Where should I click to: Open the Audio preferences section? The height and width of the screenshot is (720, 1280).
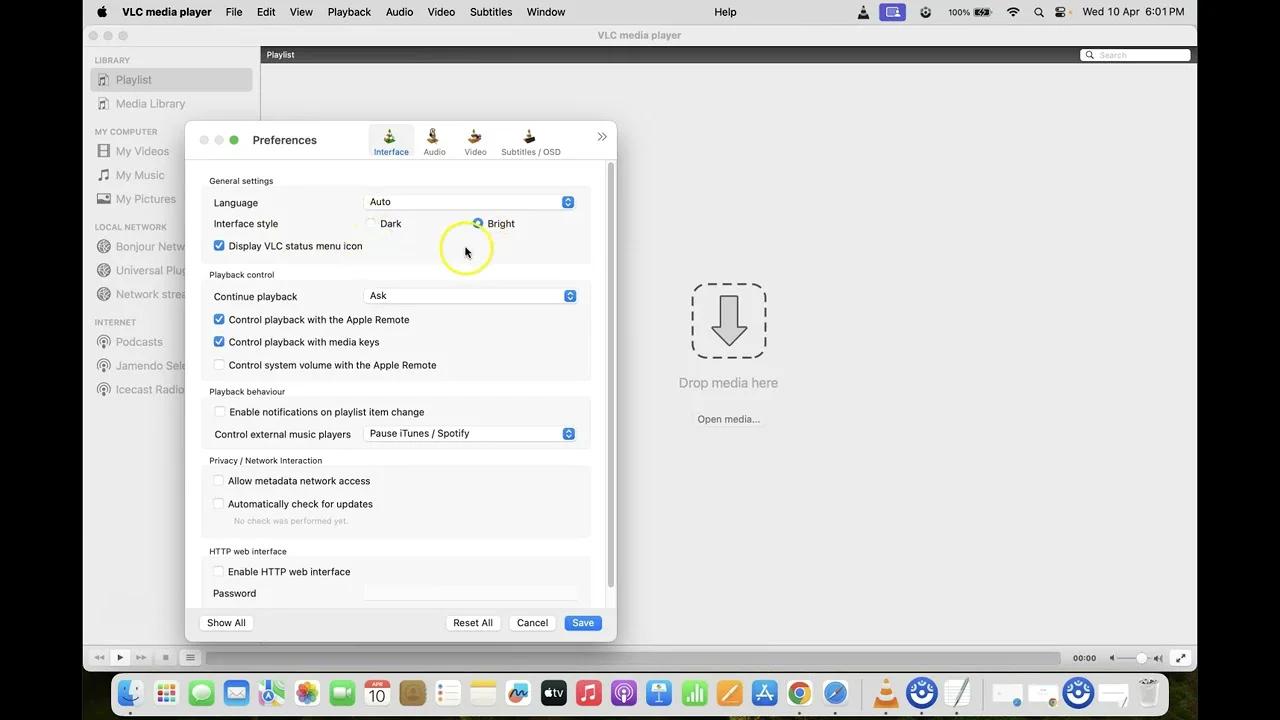pyautogui.click(x=434, y=141)
